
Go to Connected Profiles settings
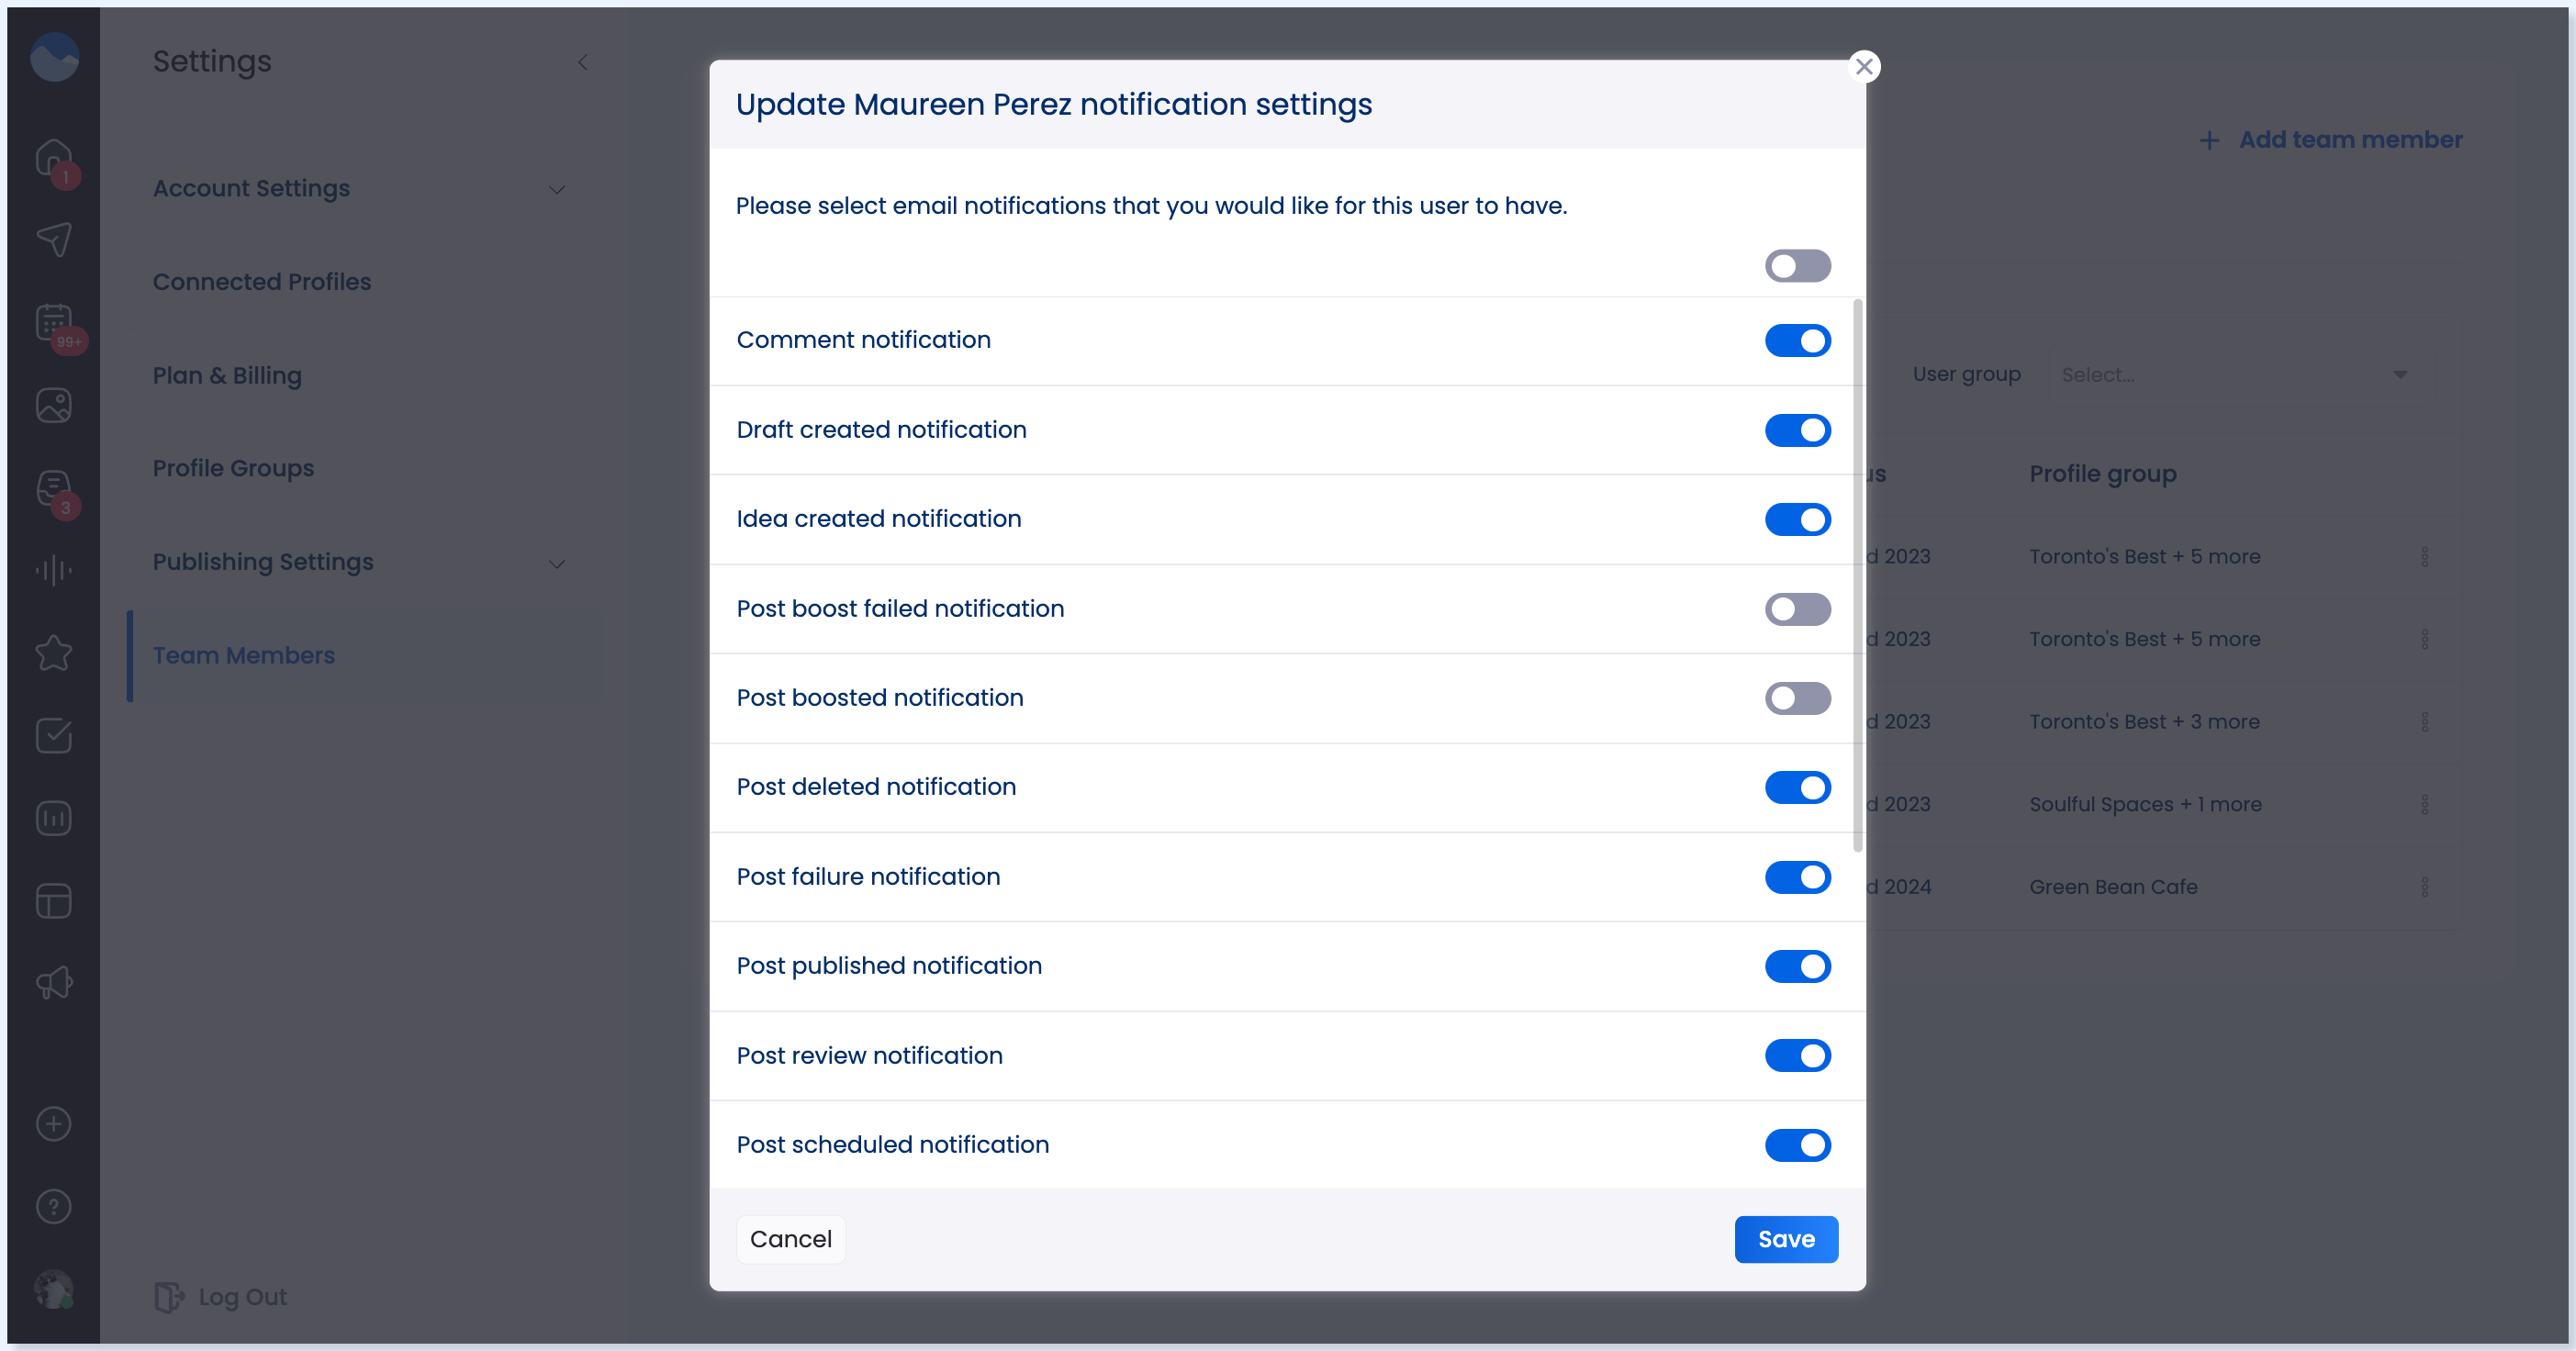click(261, 282)
